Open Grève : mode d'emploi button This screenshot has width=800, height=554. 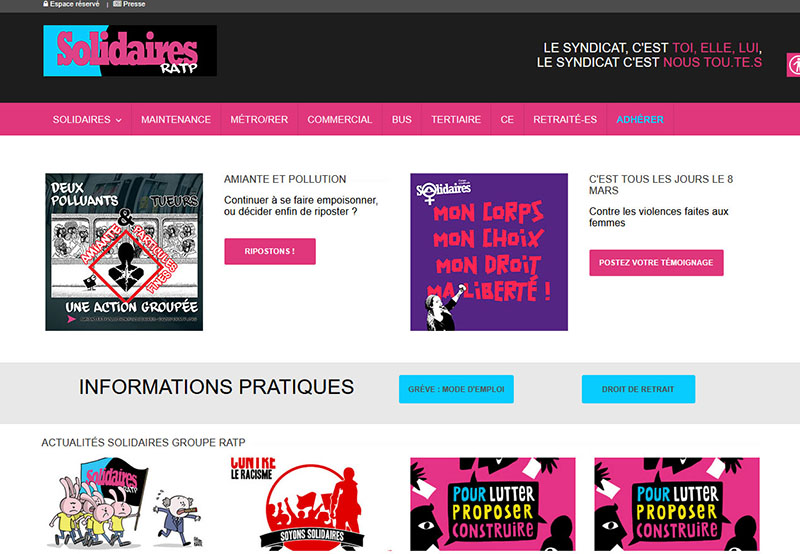[x=456, y=389]
